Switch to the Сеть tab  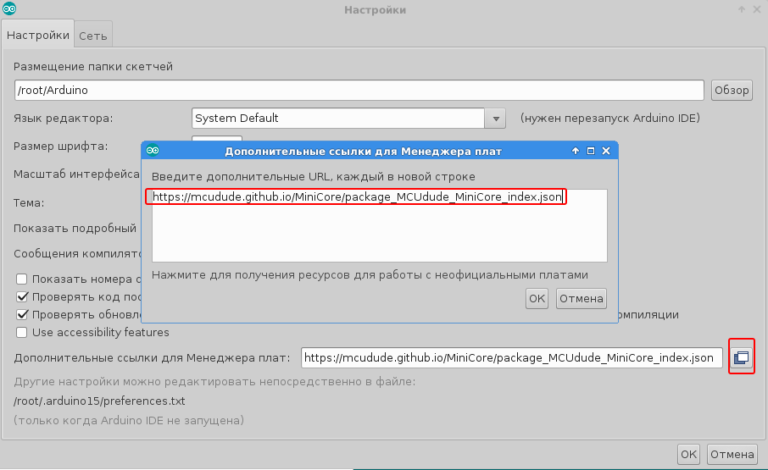[93, 35]
